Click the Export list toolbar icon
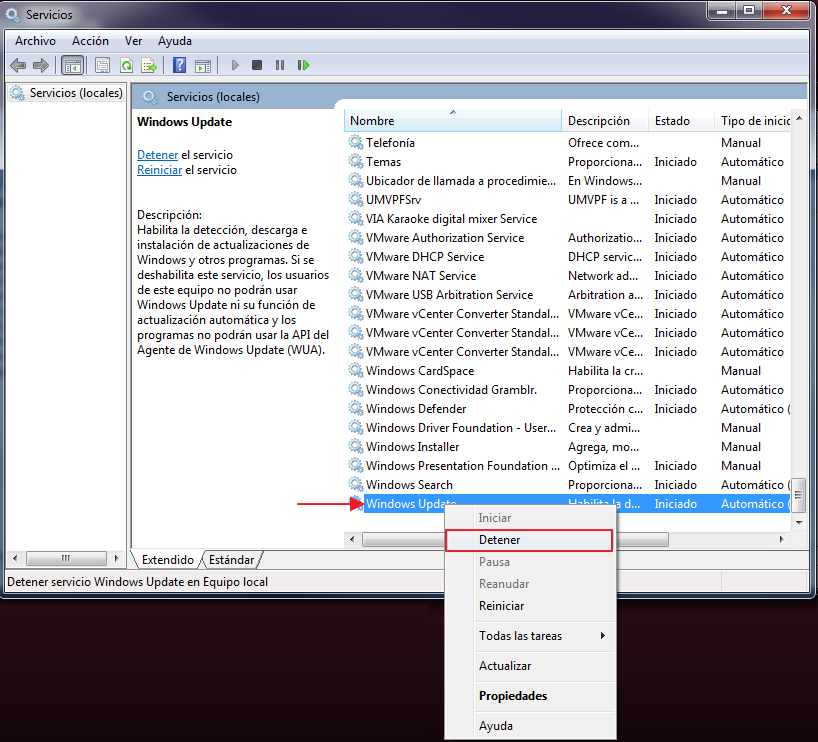 [x=149, y=65]
